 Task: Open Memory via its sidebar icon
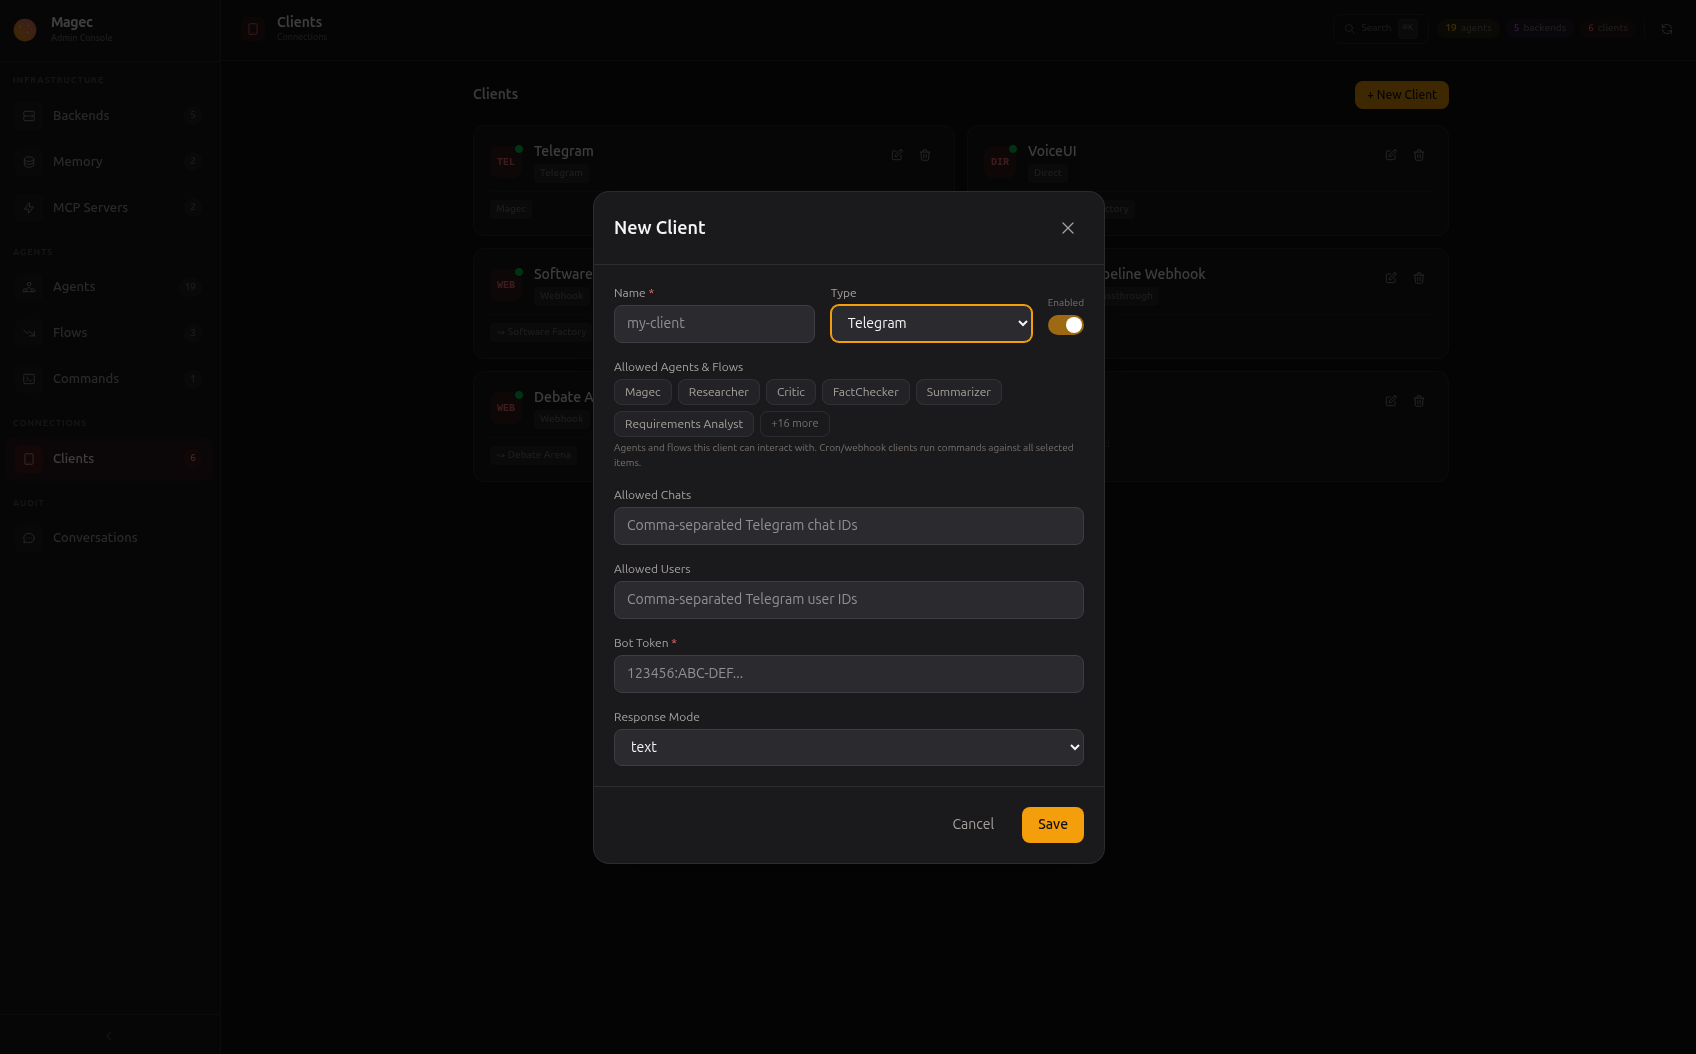pyautogui.click(x=28, y=161)
